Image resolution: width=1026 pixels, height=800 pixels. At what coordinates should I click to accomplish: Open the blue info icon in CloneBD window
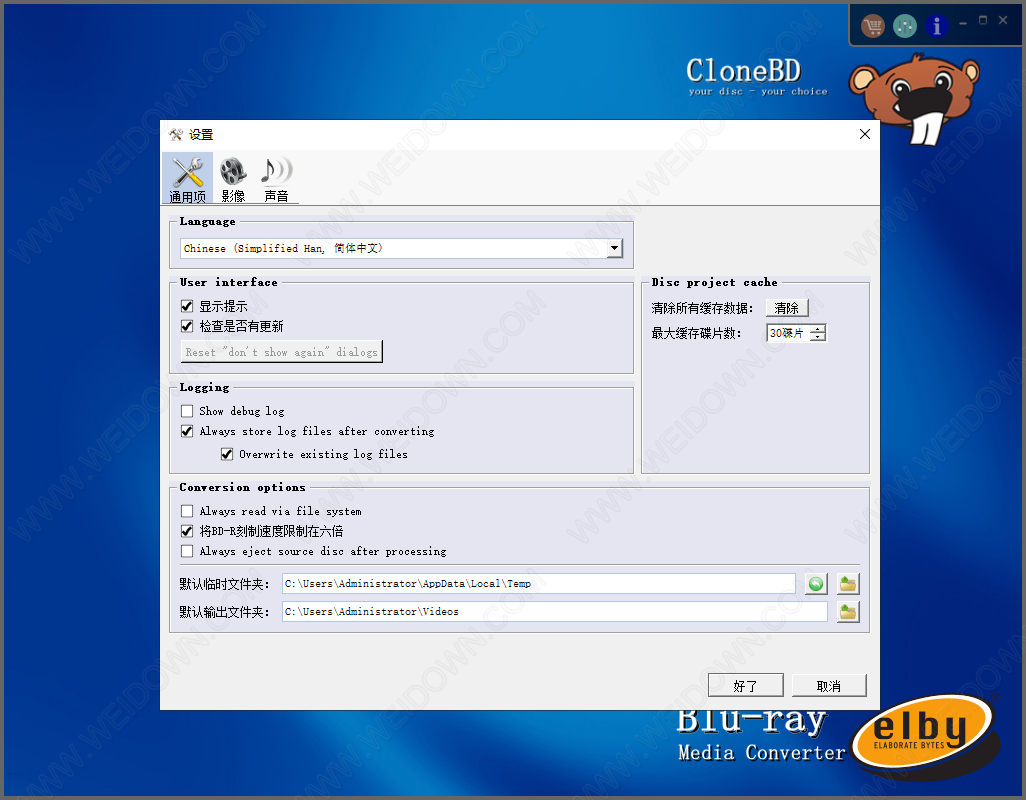(x=936, y=26)
